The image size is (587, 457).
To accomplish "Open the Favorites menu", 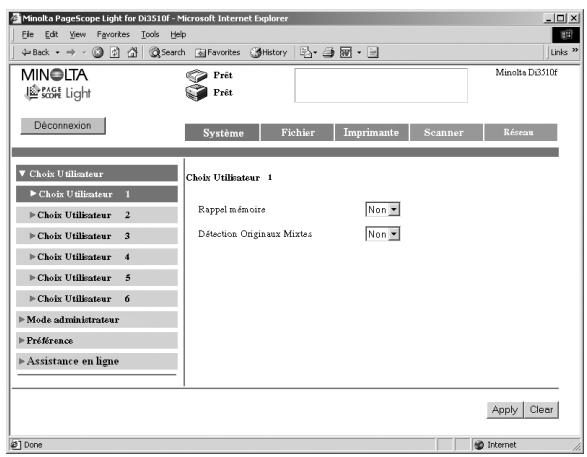I will [113, 34].
